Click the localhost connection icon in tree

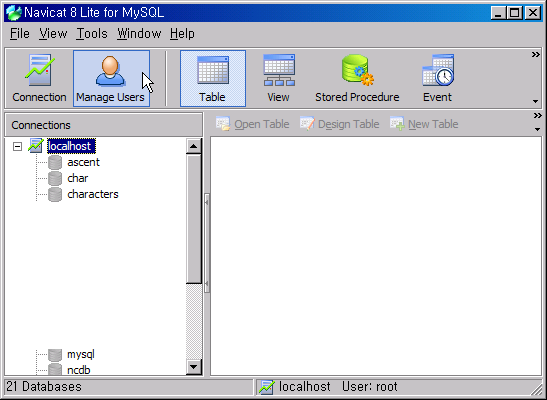[36, 146]
